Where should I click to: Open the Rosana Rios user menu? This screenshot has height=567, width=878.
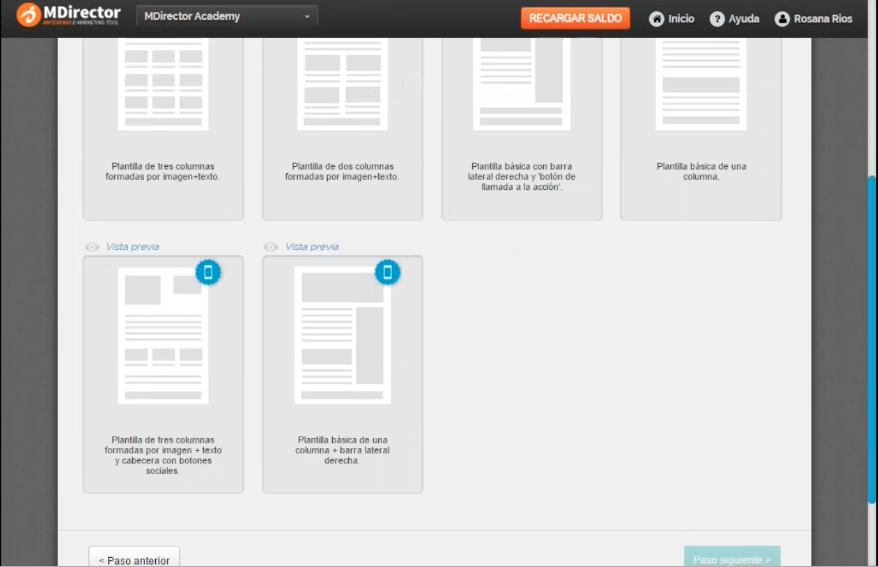point(823,19)
